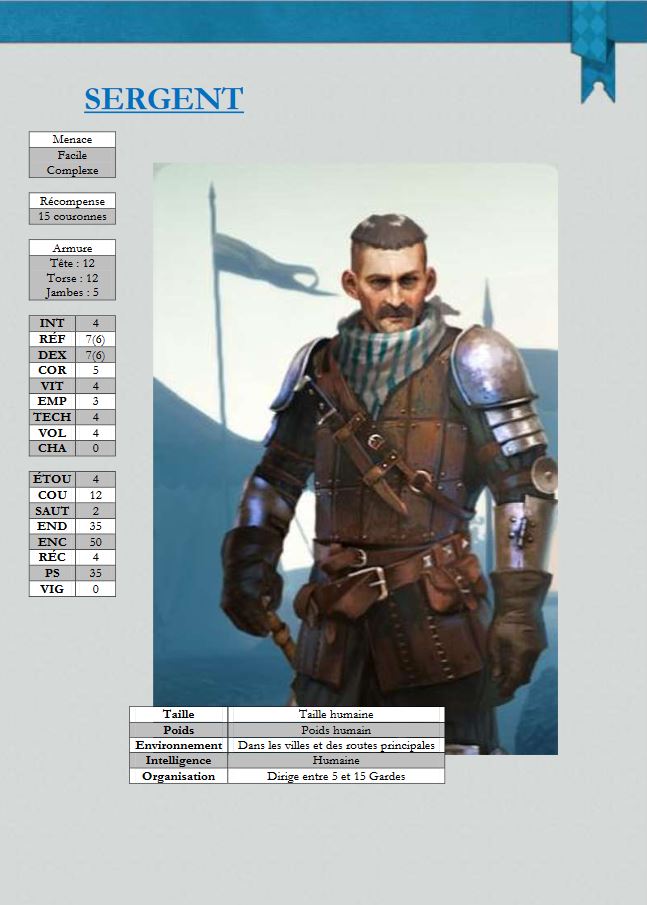Click the SERGENT title heading
Viewport: 647px width, 905px height.
(x=164, y=99)
